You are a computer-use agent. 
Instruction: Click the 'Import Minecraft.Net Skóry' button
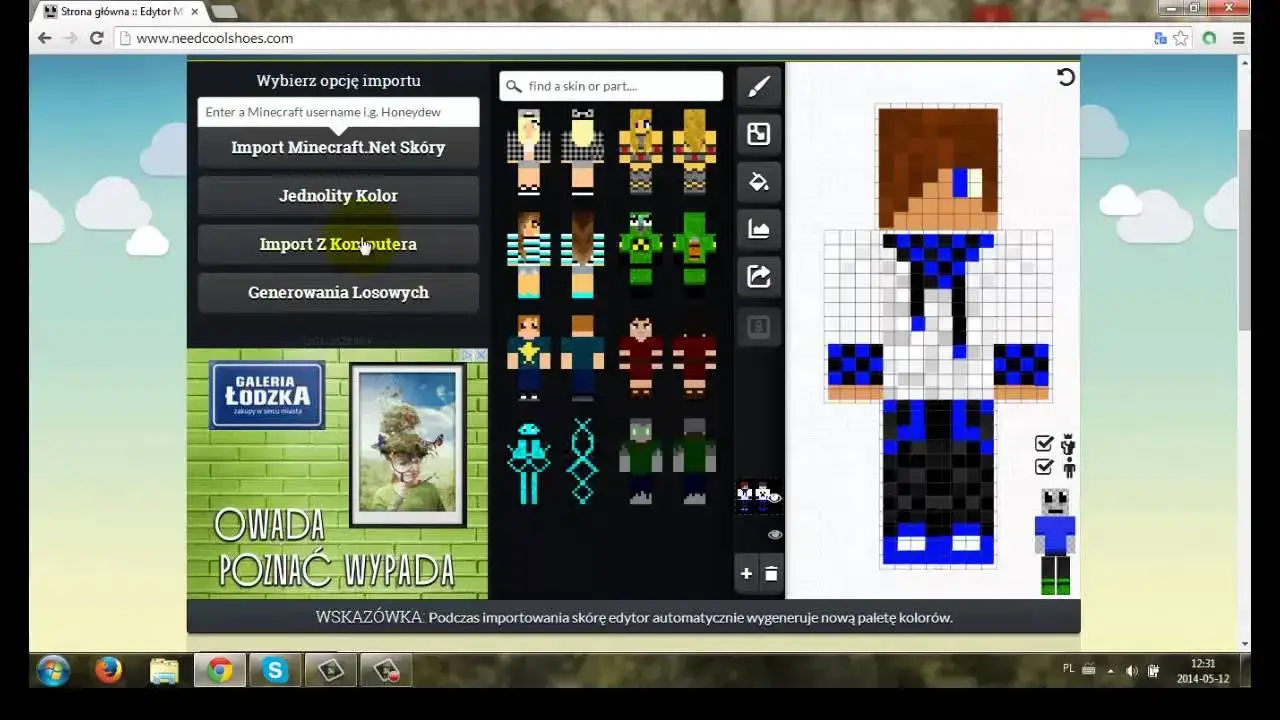click(338, 147)
